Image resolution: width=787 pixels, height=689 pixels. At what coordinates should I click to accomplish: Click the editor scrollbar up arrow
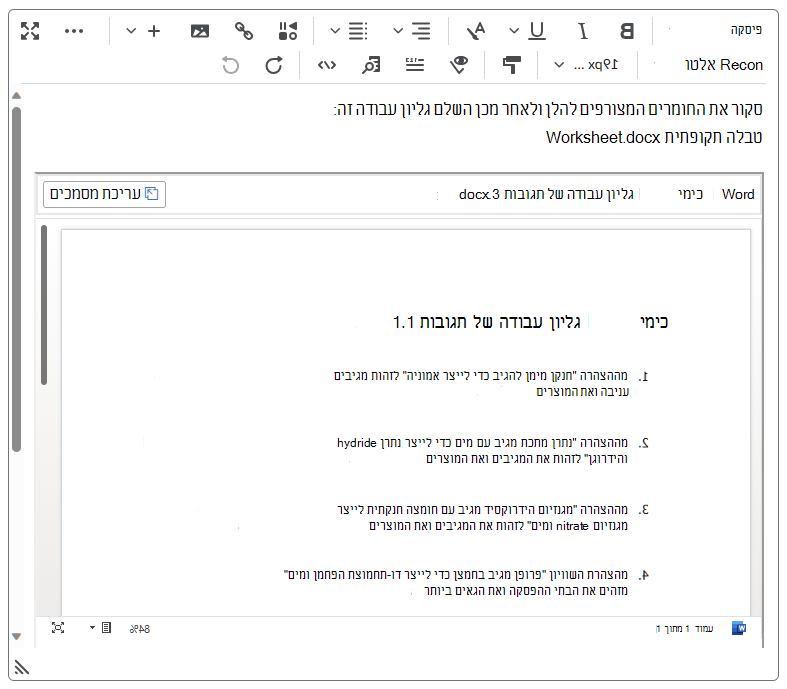pos(17,96)
